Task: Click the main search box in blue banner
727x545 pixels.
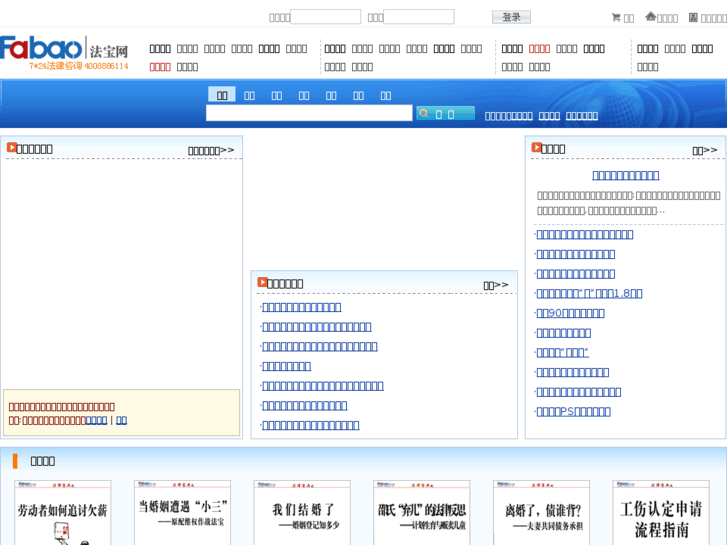Action: 309,113
